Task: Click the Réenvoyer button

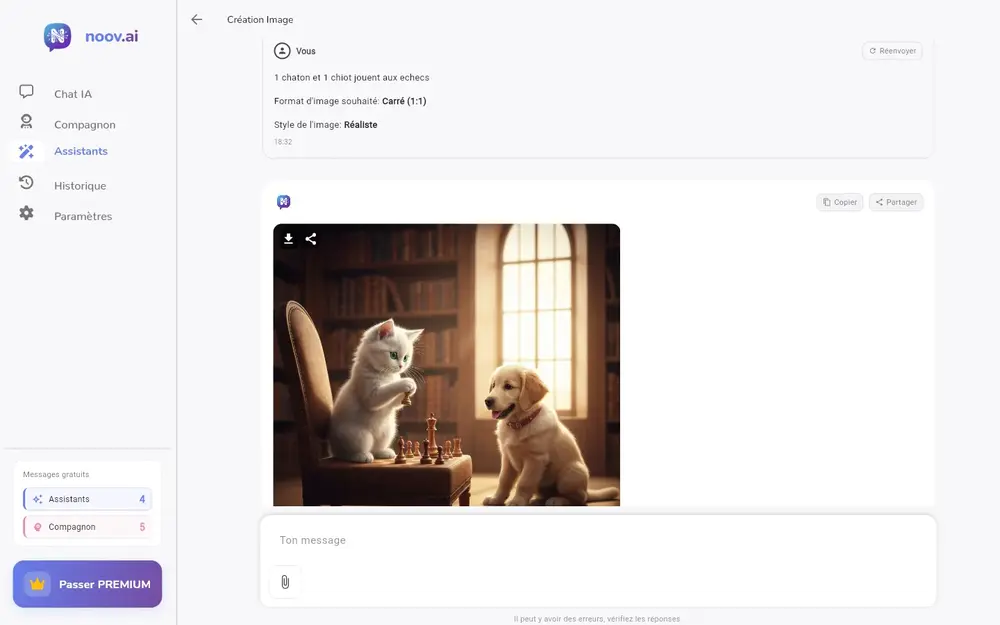Action: pos(892,51)
